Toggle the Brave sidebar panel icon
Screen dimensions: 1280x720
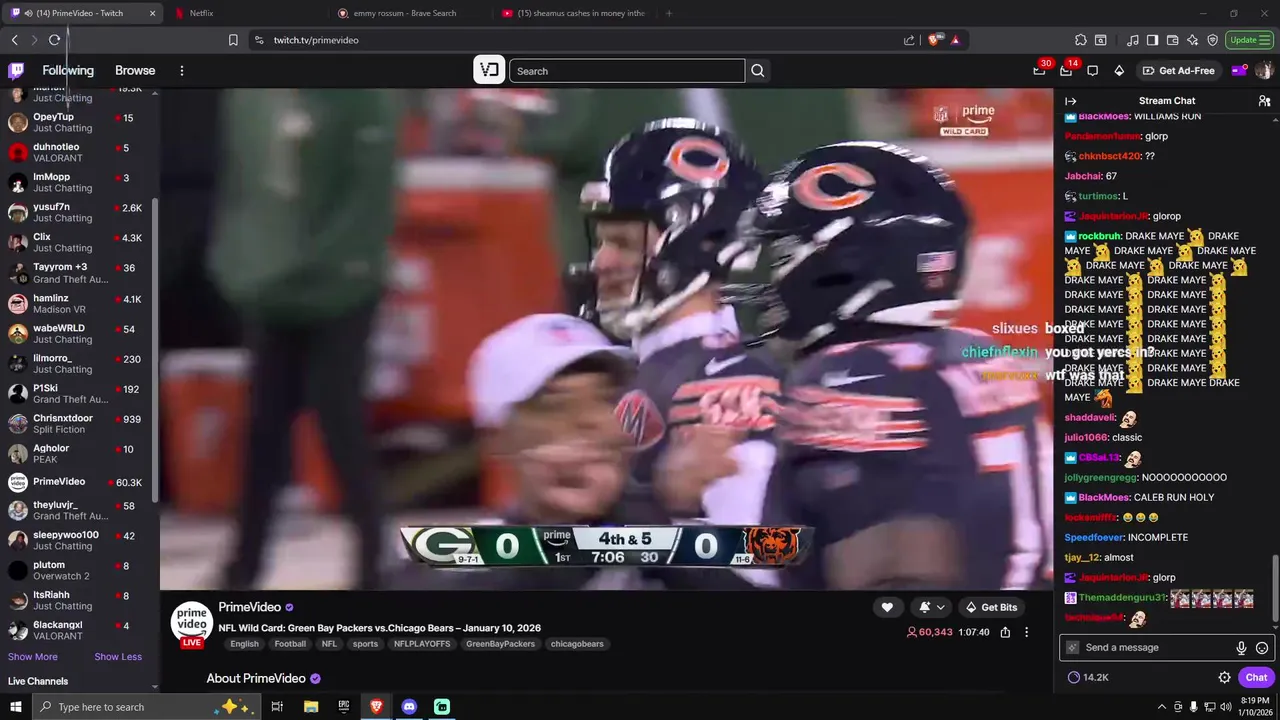click(1152, 40)
